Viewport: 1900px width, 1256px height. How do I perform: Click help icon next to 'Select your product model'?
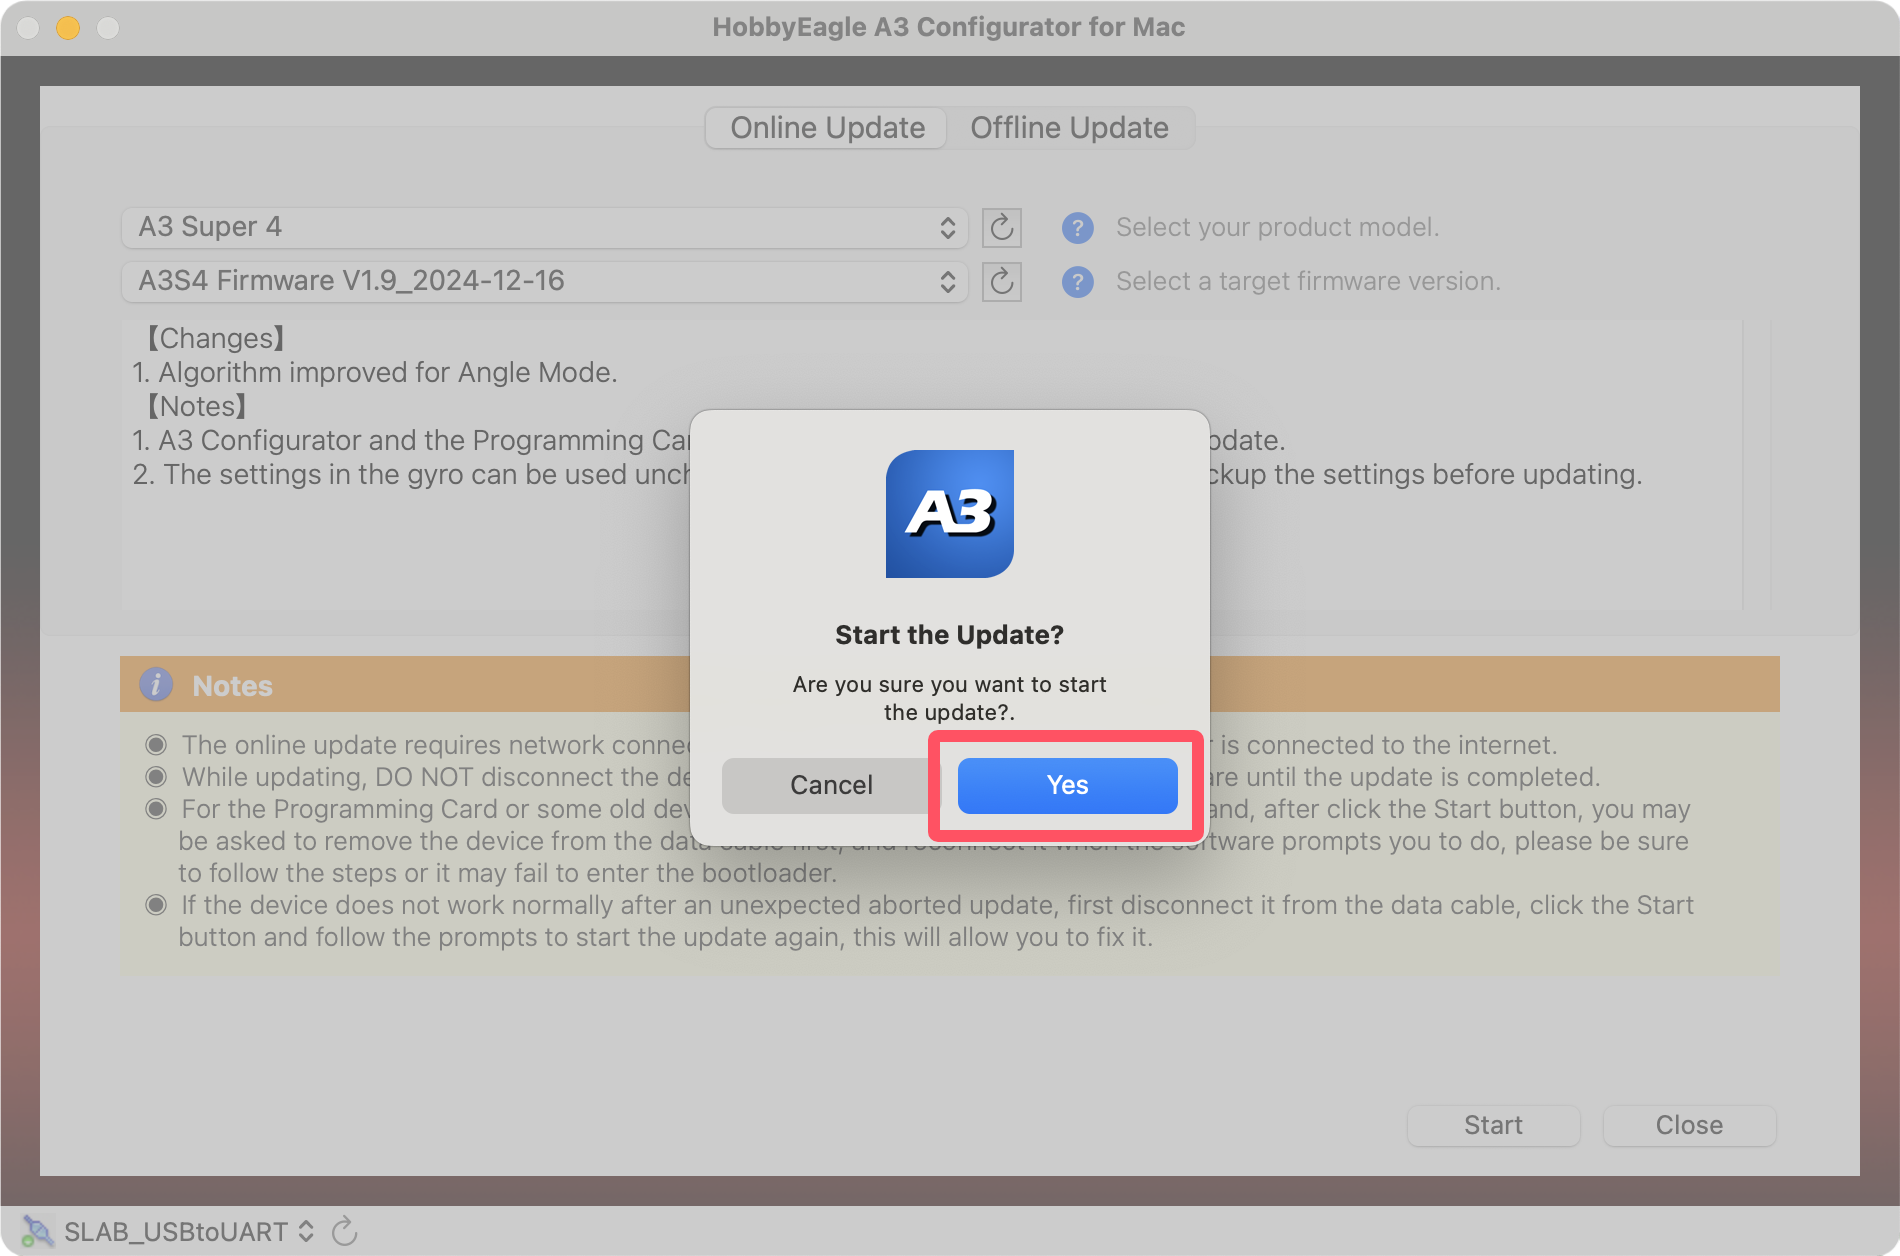[x=1077, y=228]
